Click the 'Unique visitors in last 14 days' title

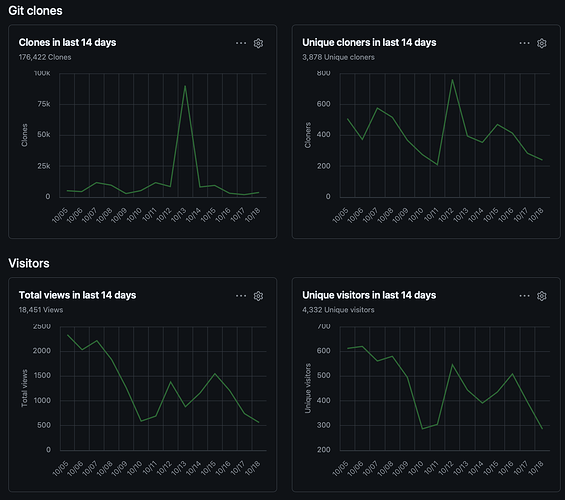tap(369, 295)
